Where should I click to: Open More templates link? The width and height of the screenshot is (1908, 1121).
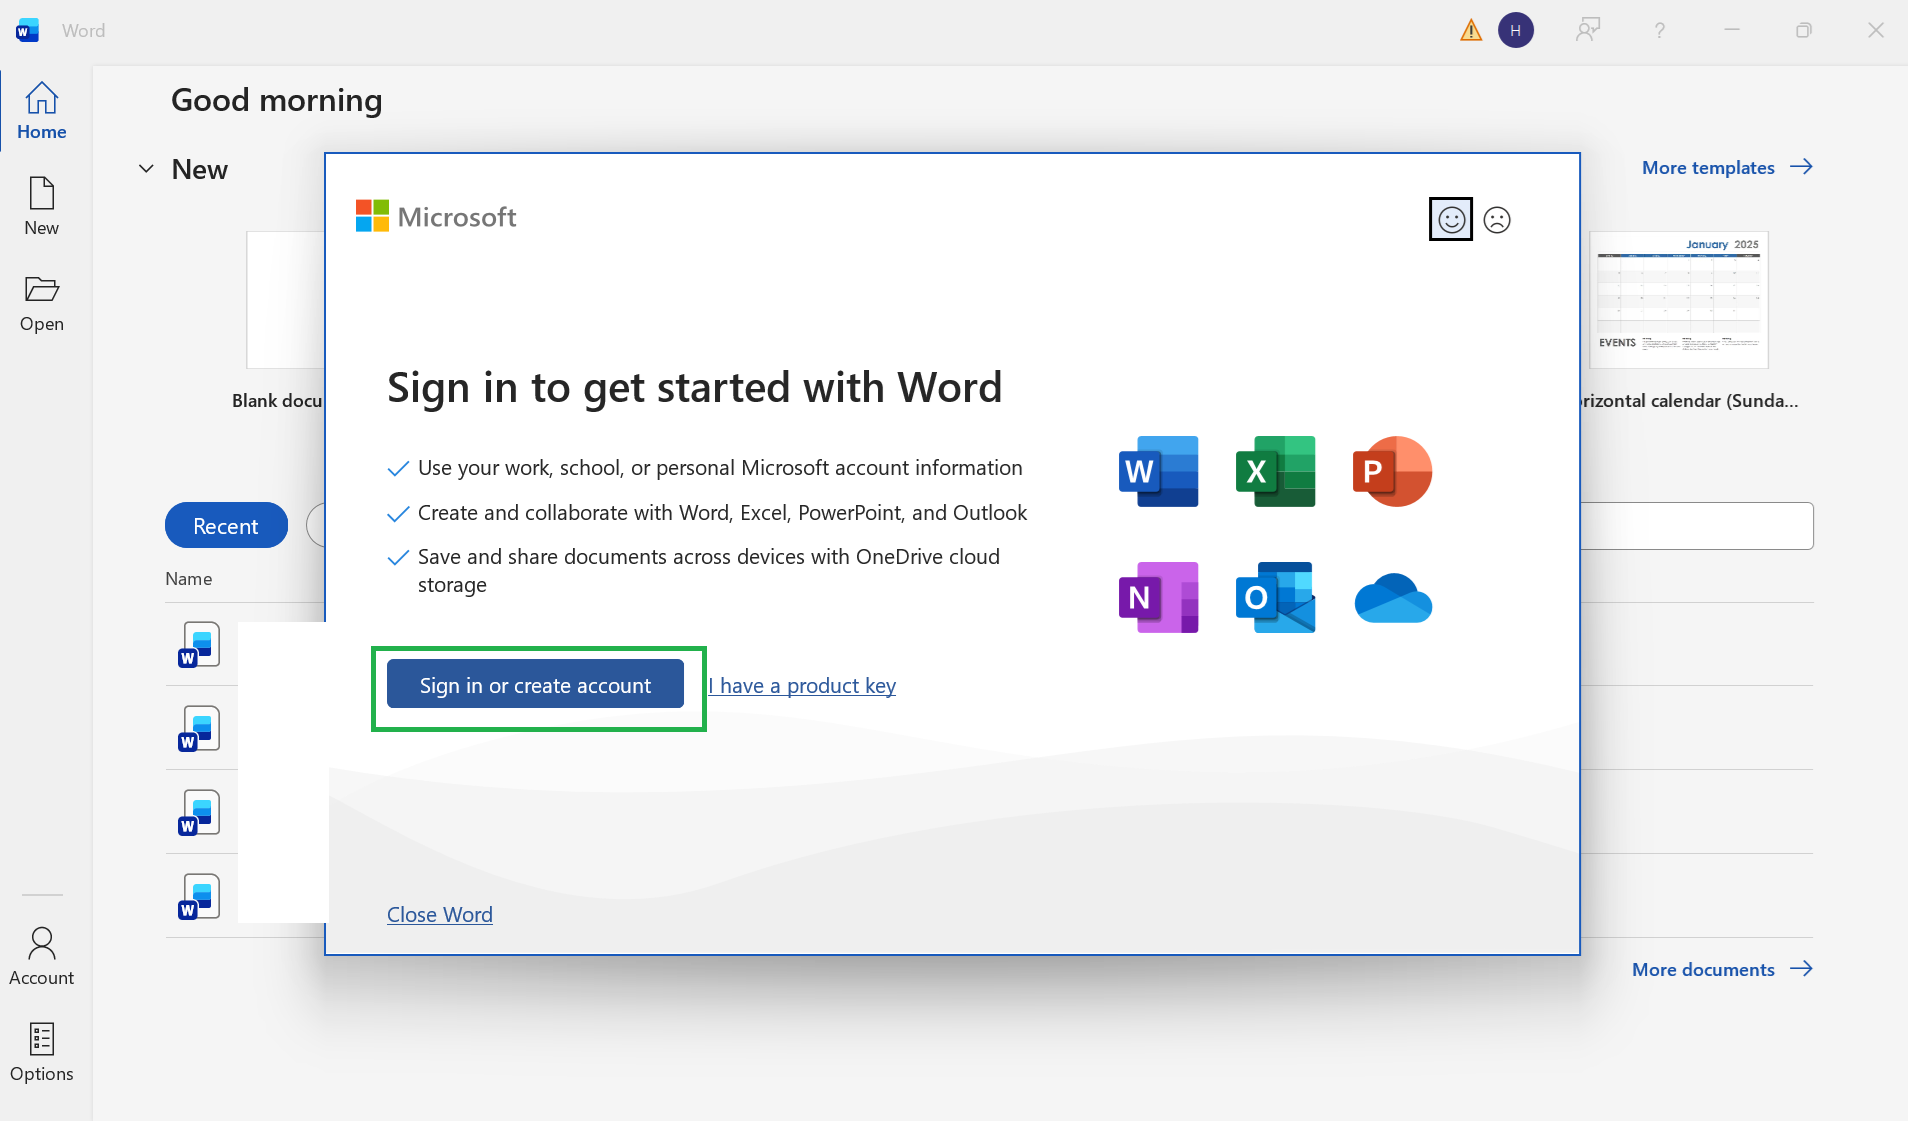click(1727, 167)
